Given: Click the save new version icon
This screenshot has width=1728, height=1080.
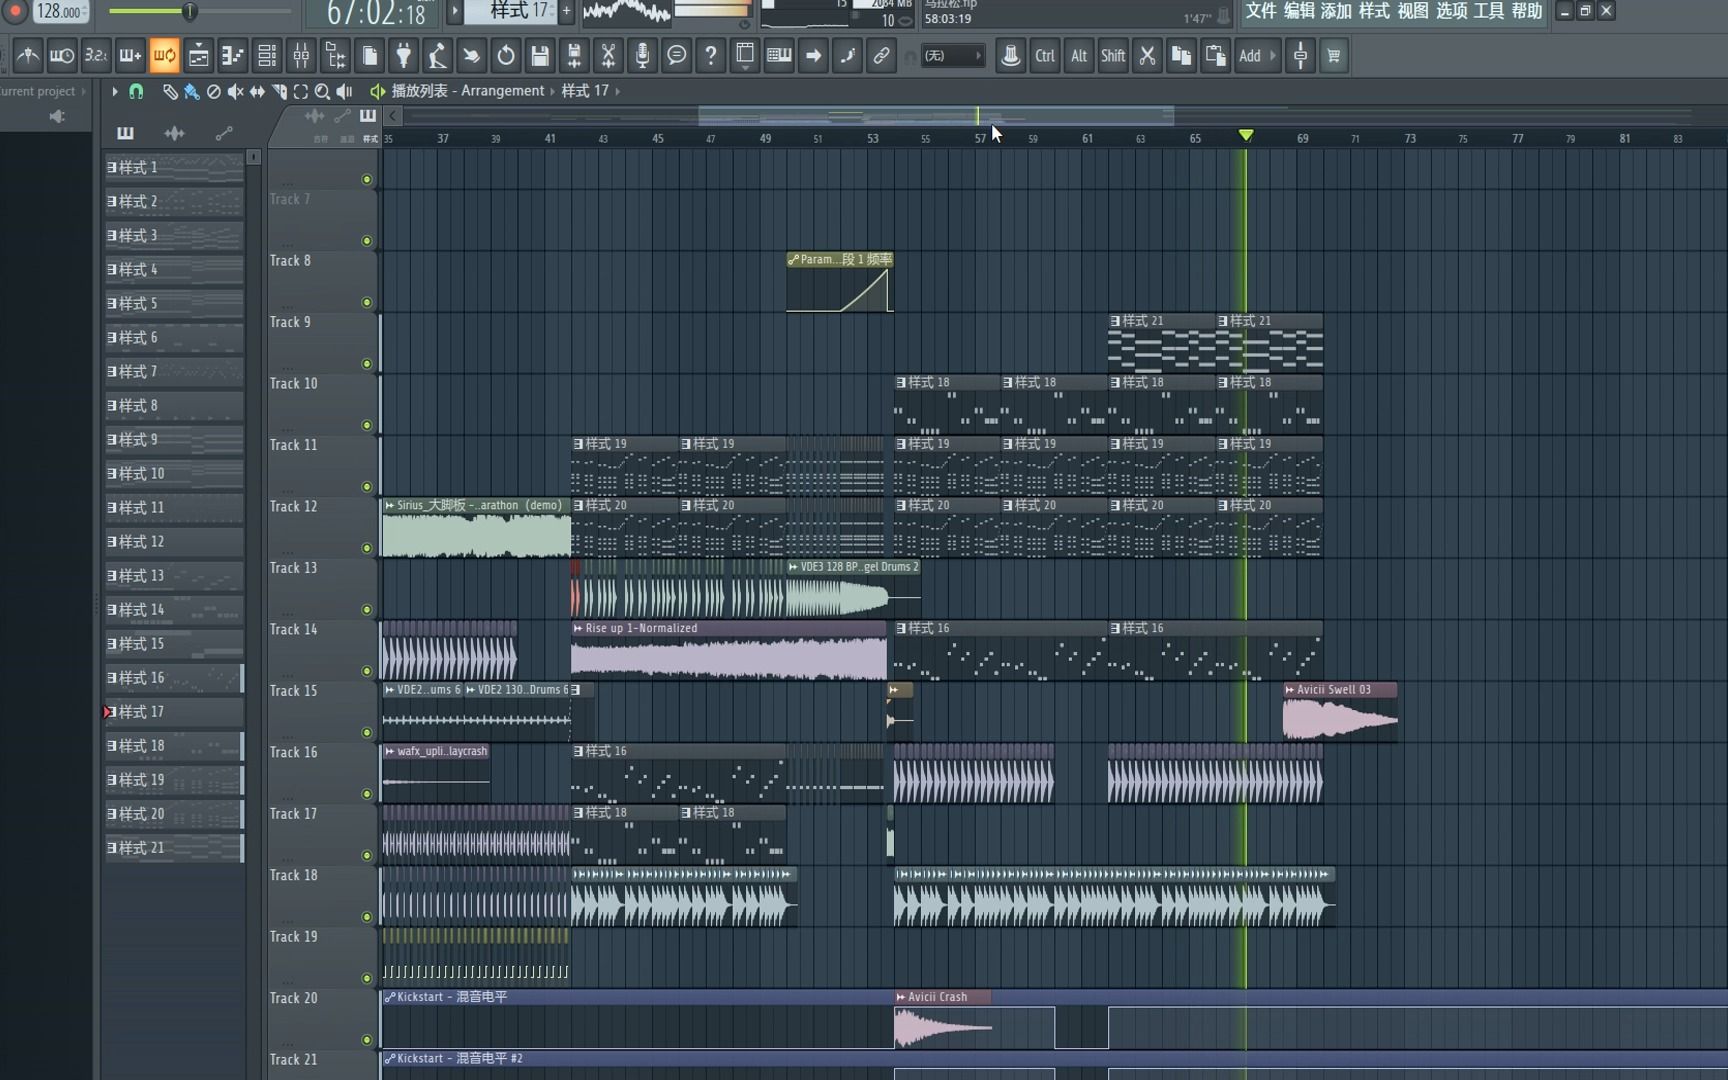Looking at the screenshot, I should [574, 56].
